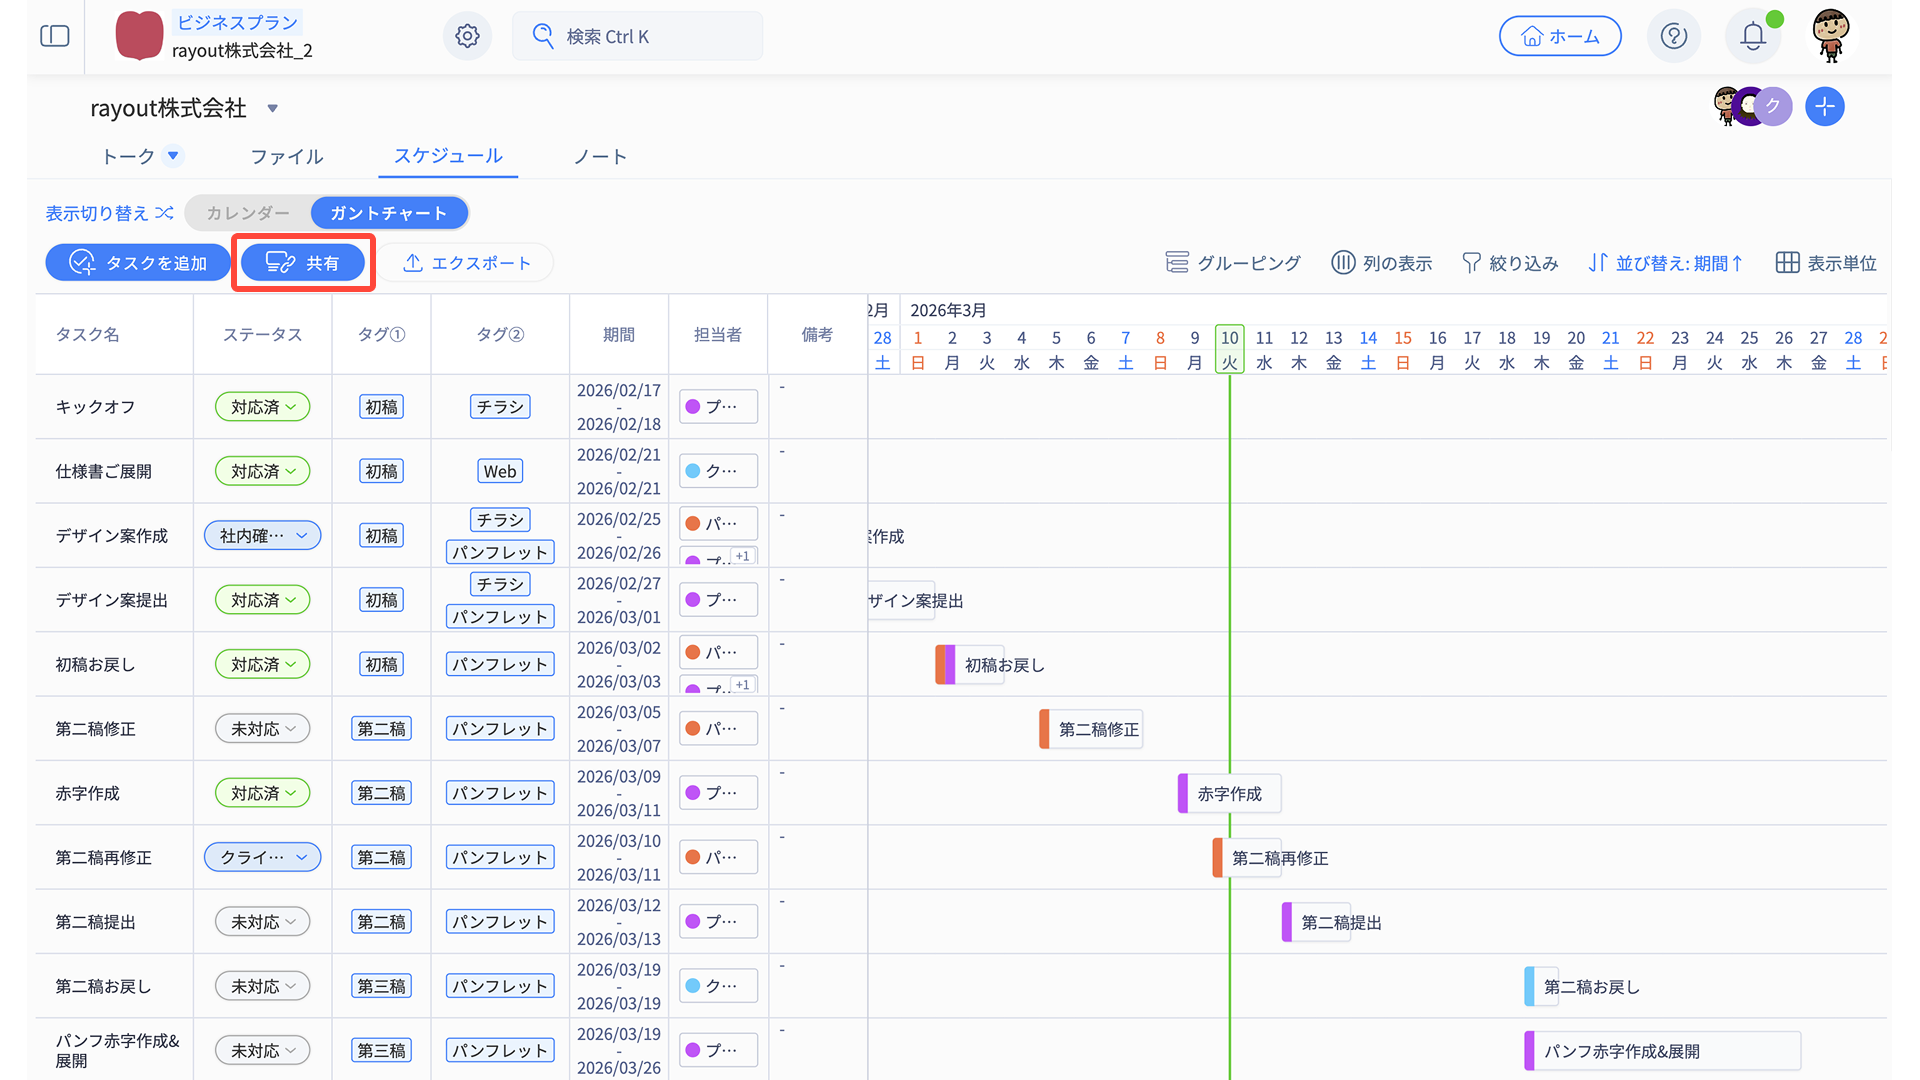
Task: Click the タスクを追加 button
Action: (138, 263)
